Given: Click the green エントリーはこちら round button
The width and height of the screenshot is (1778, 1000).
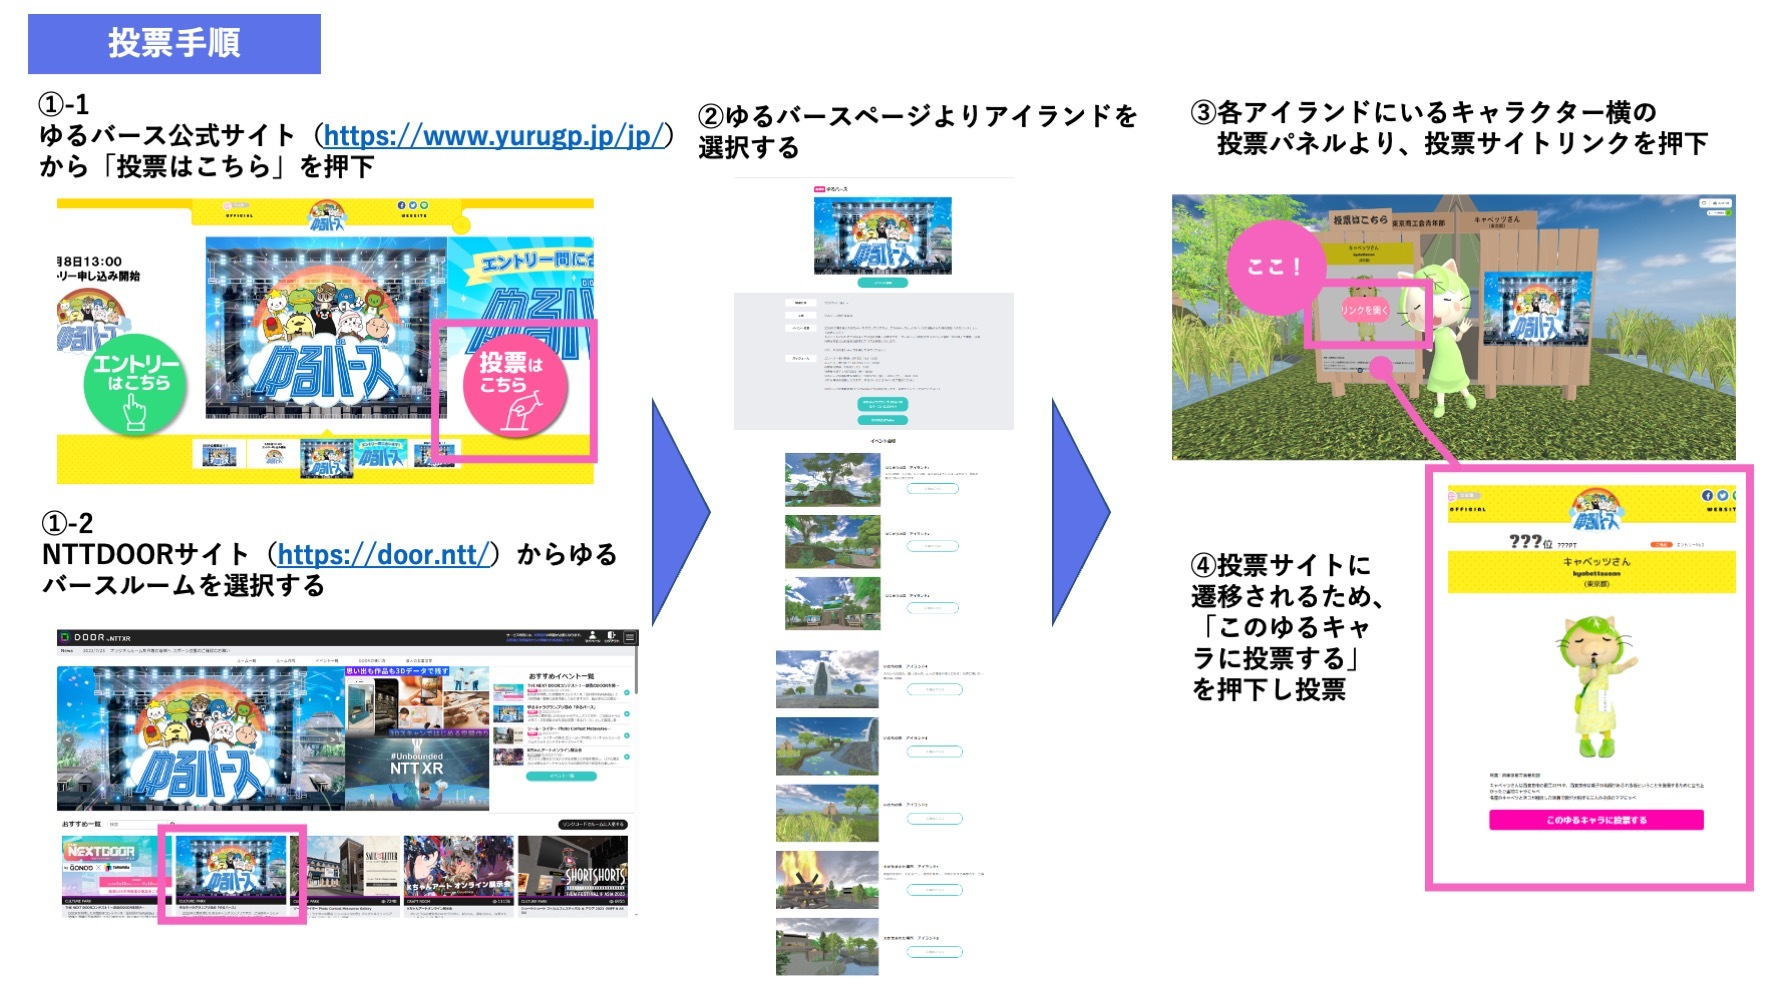Looking at the screenshot, I should 135,385.
